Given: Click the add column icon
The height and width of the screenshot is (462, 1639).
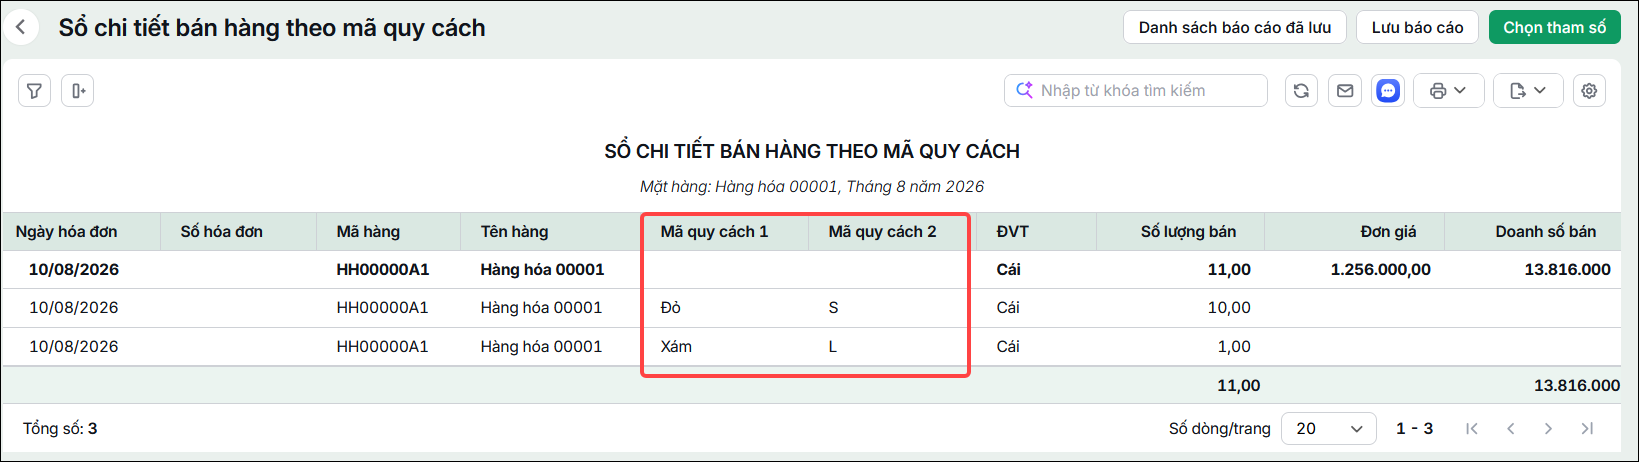Looking at the screenshot, I should pos(78,91).
